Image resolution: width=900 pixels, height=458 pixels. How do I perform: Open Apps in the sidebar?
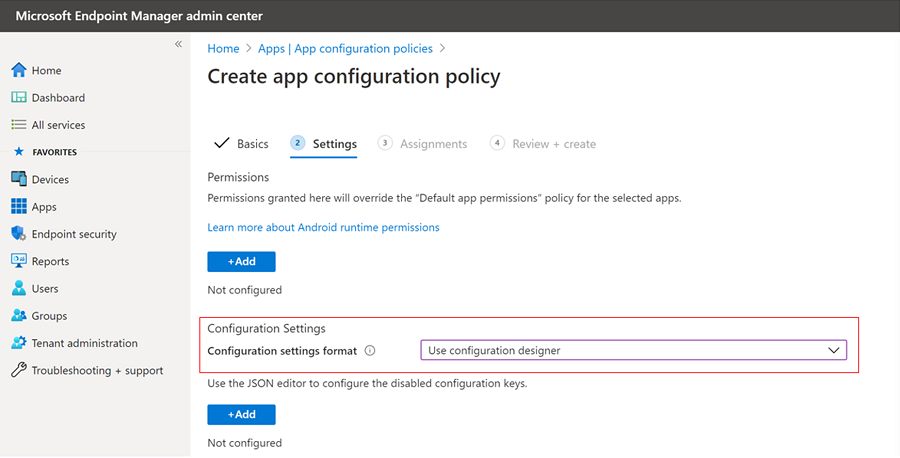(x=44, y=207)
